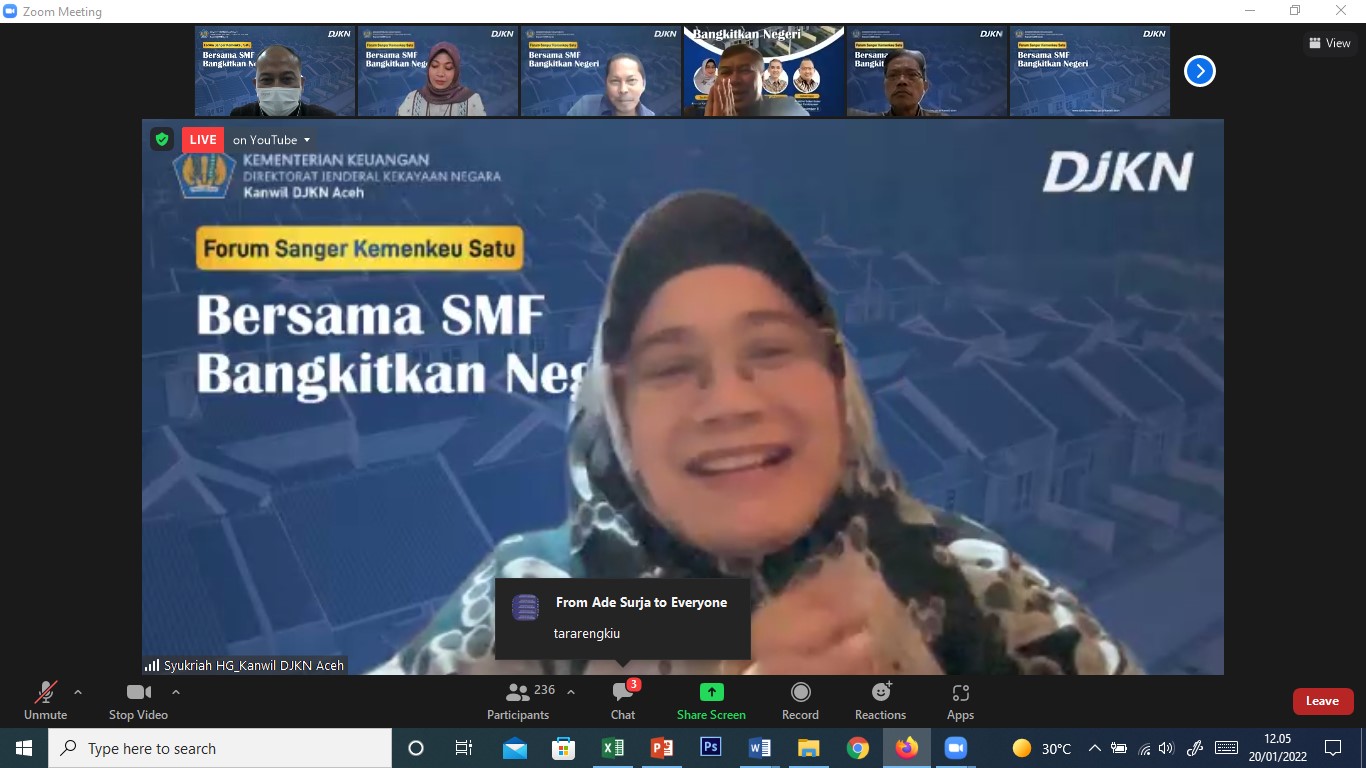This screenshot has width=1366, height=768.
Task: Leave the meeting
Action: (1322, 701)
